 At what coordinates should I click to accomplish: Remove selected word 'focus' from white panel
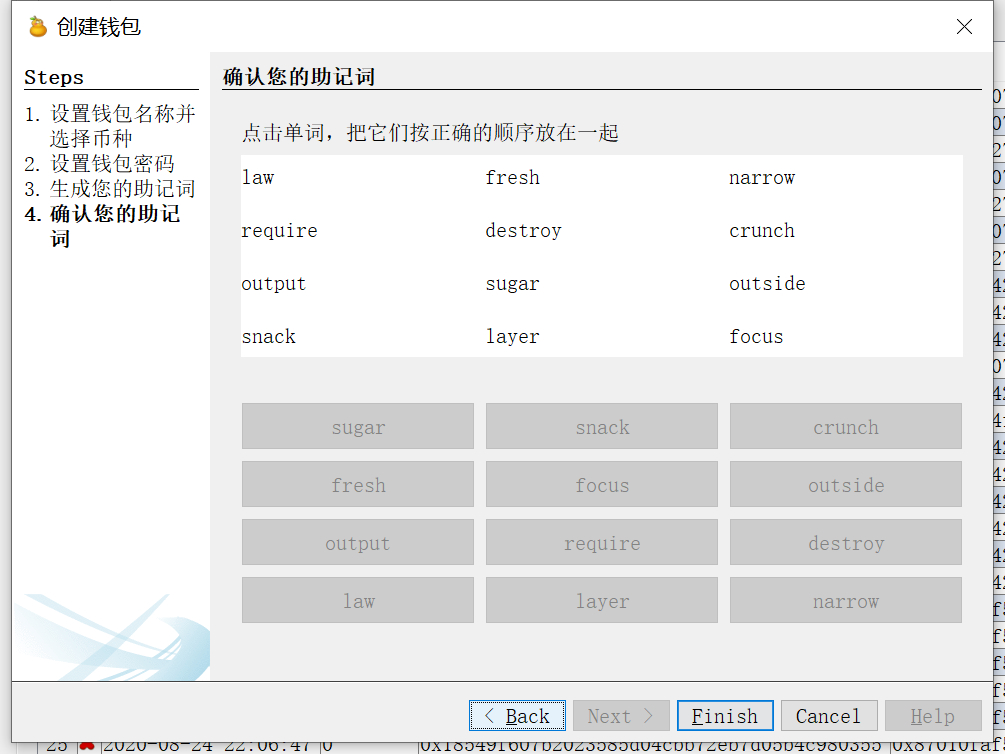pos(756,336)
